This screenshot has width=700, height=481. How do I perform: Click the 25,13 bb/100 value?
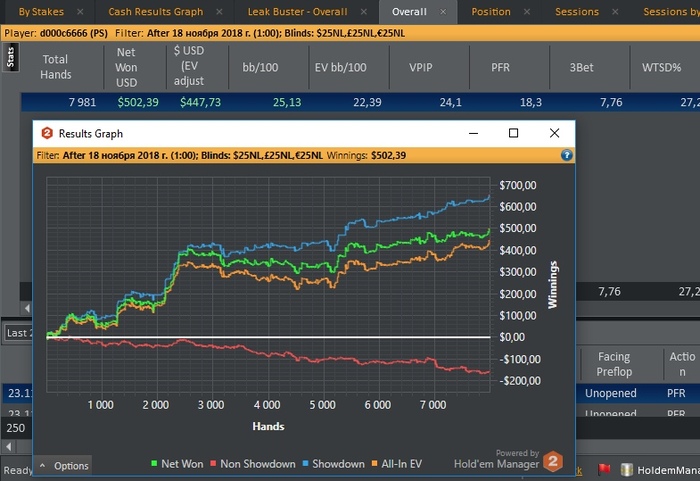287,102
